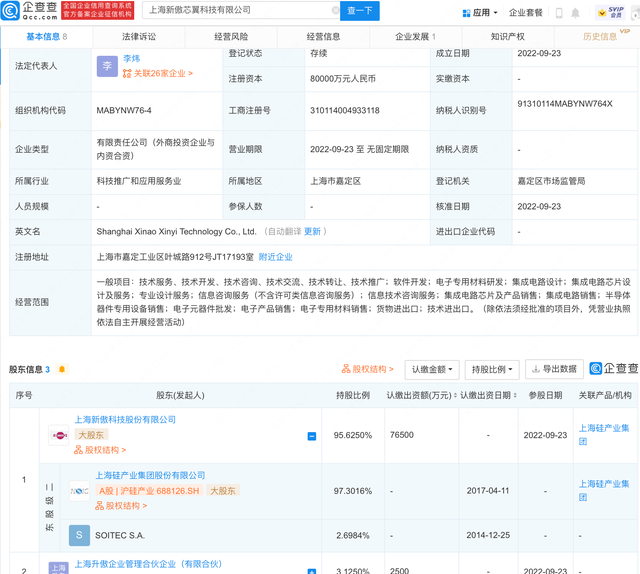
Task: Open the mobile phone icon in header
Action: tap(559, 13)
